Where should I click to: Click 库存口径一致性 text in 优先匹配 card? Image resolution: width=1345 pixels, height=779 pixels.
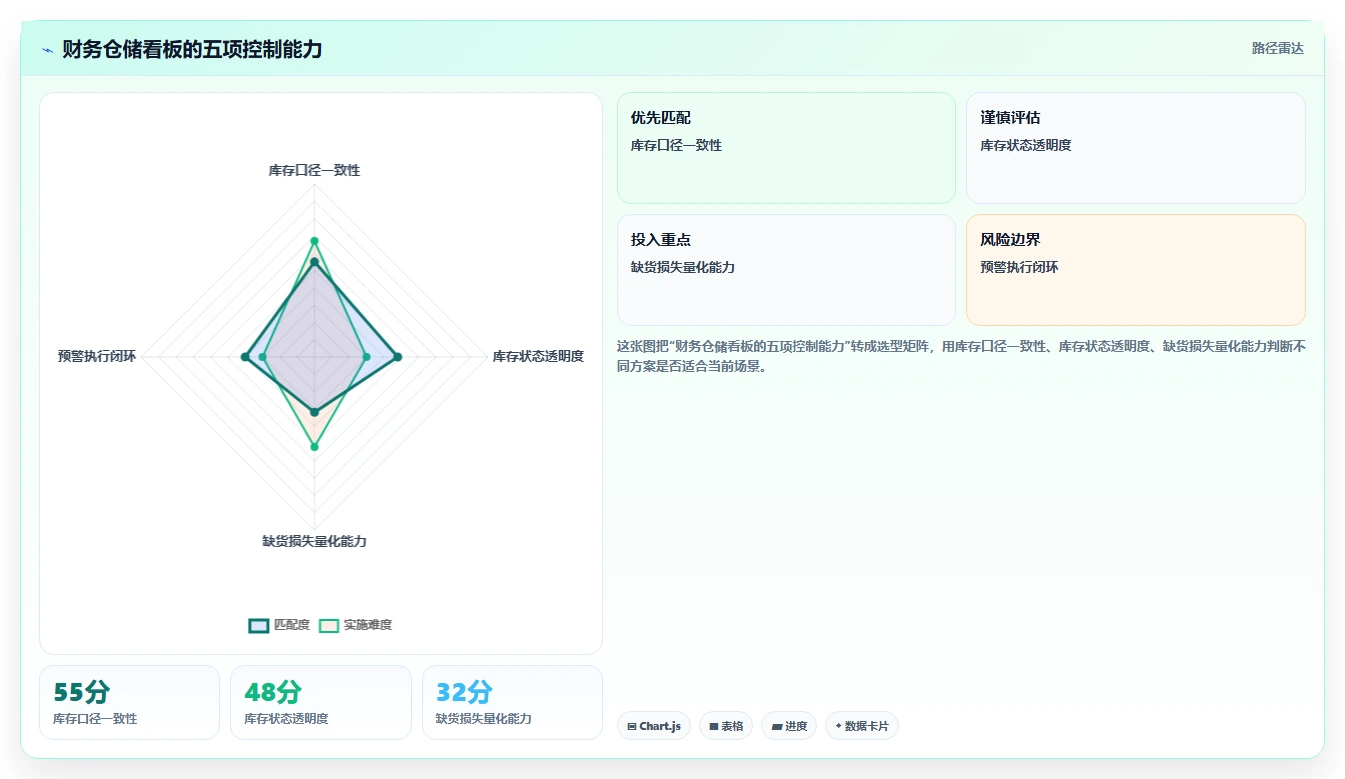click(x=676, y=145)
